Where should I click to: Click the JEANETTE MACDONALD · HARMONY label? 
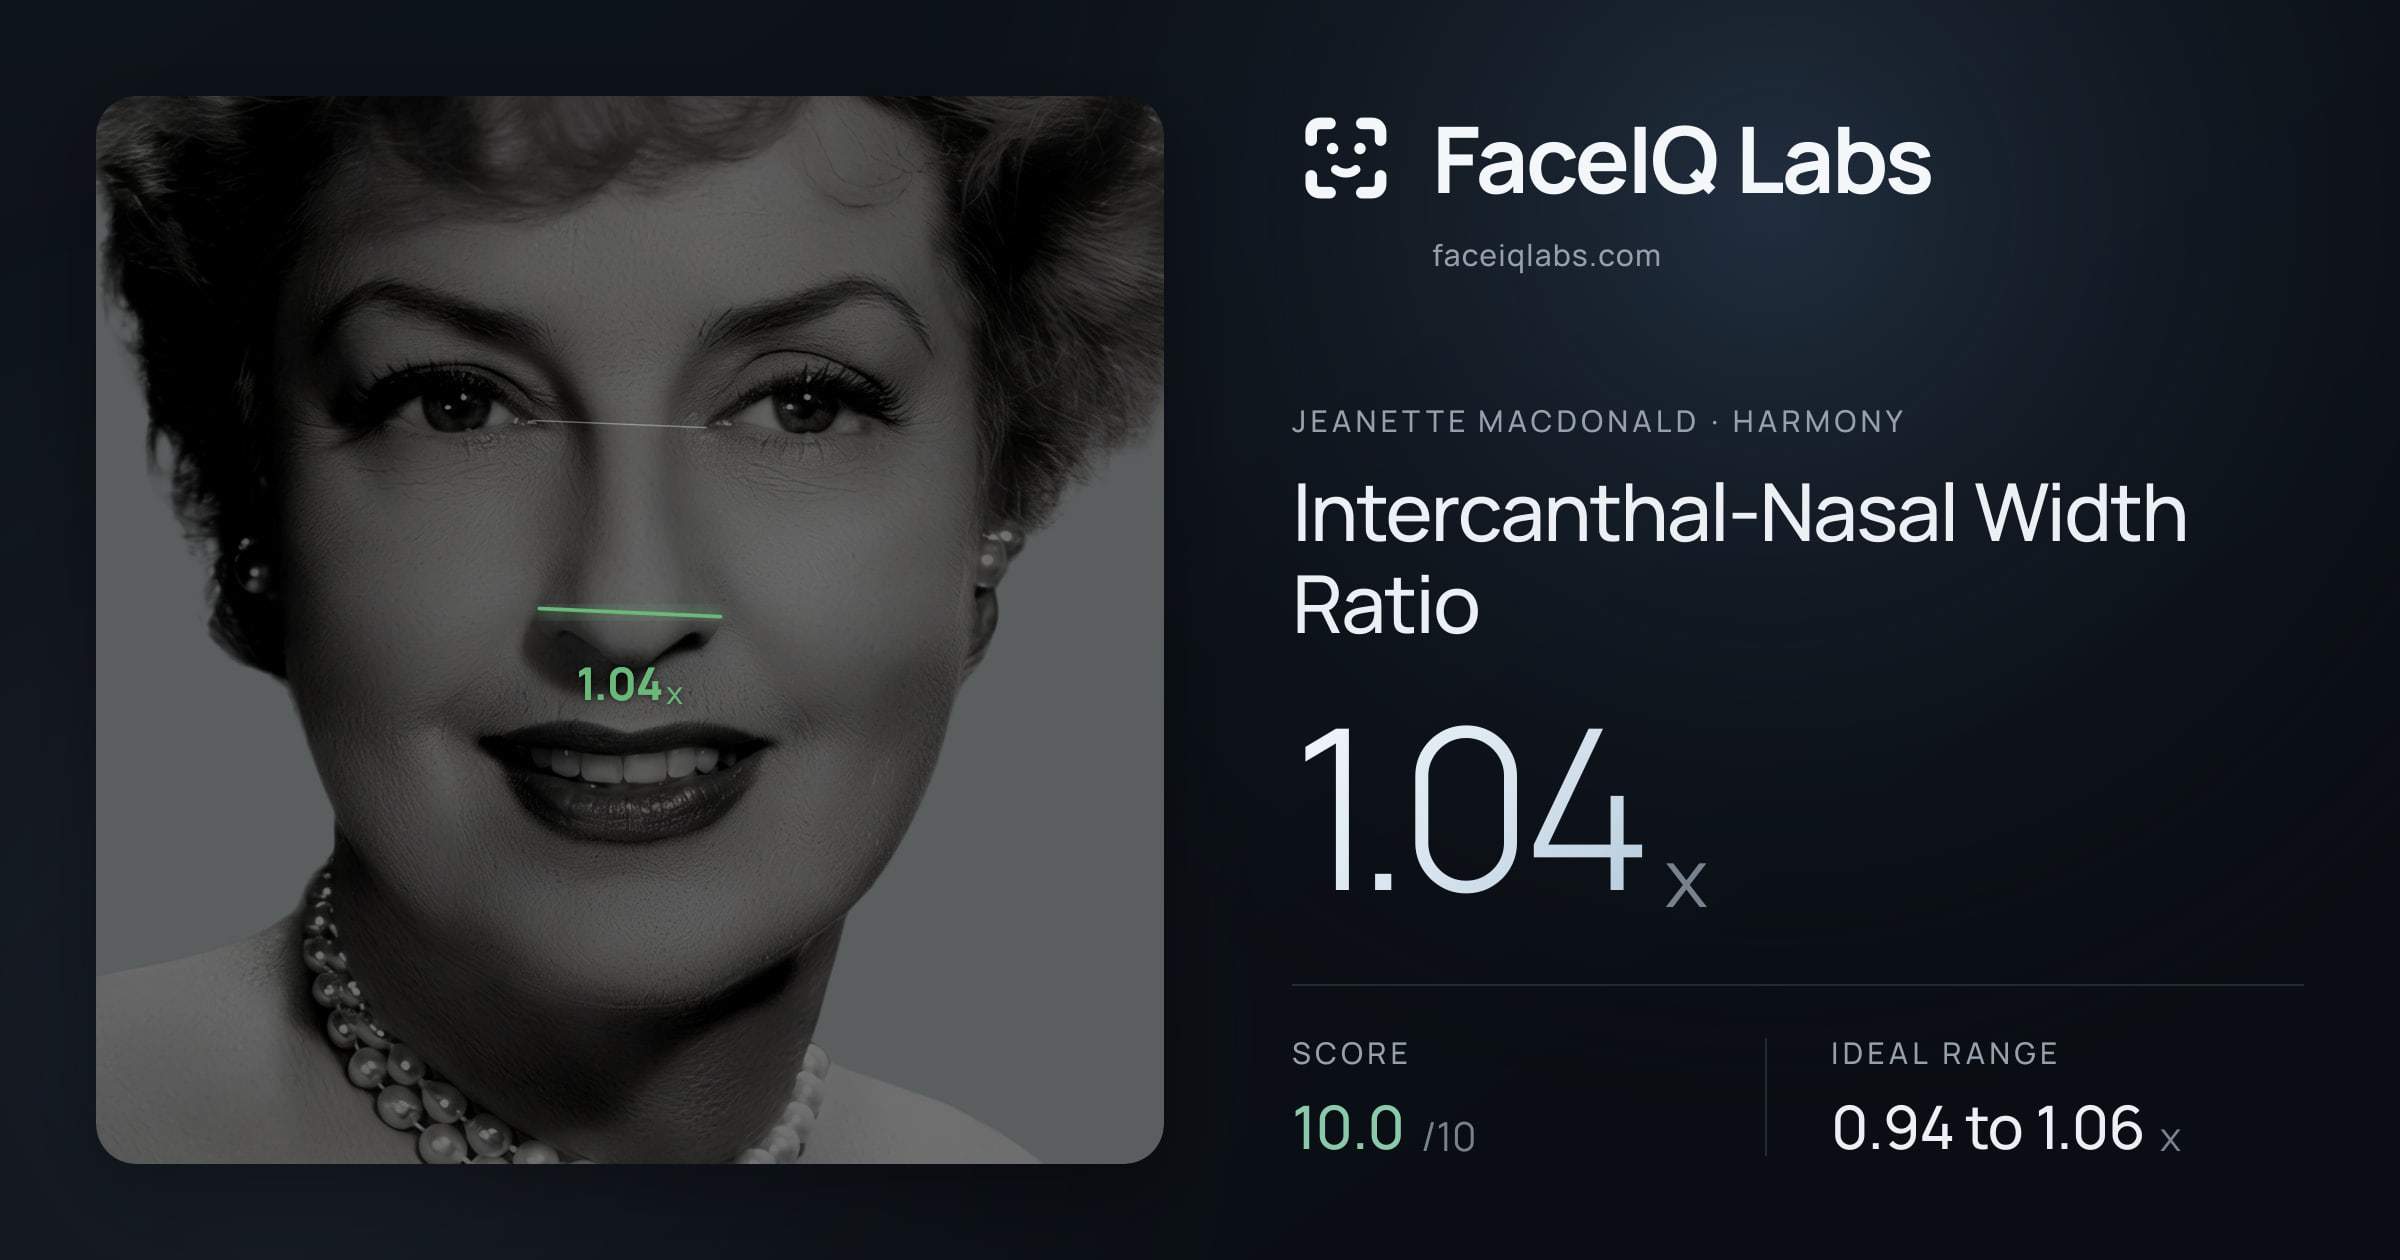(x=1598, y=421)
